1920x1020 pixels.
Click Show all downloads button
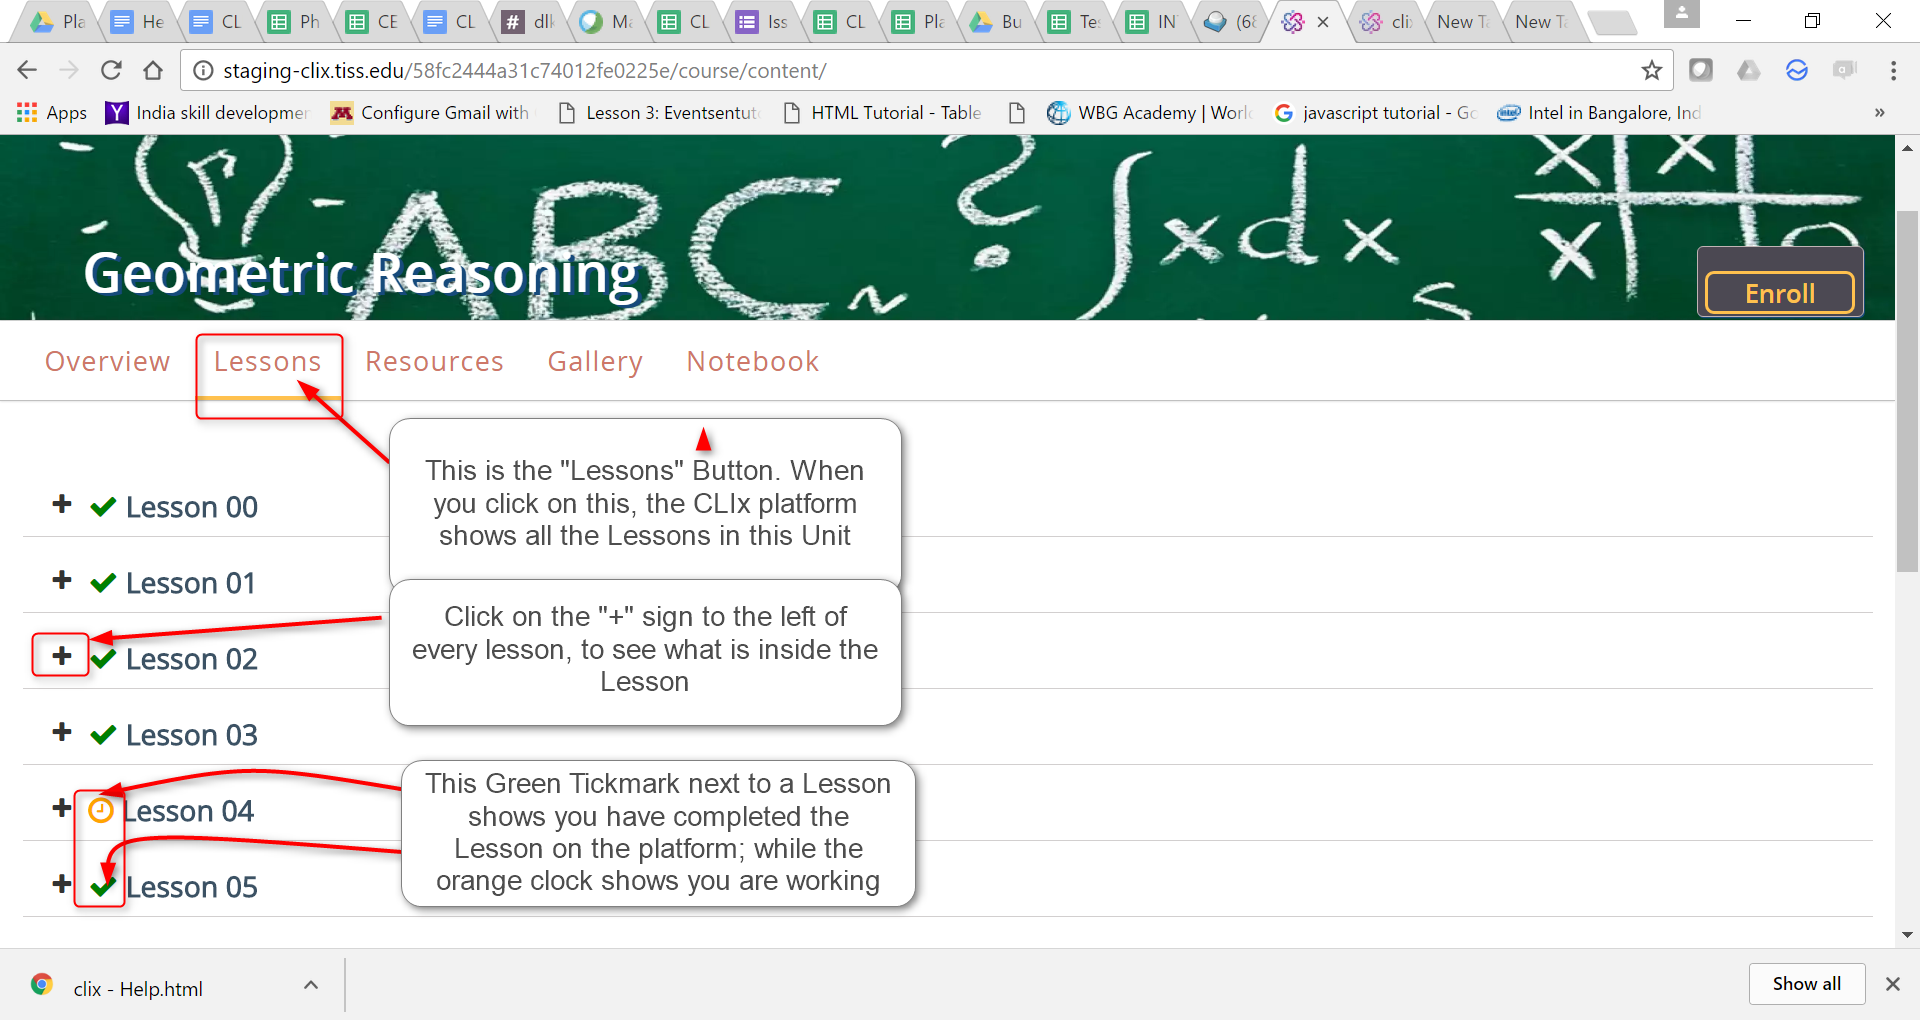click(1806, 984)
